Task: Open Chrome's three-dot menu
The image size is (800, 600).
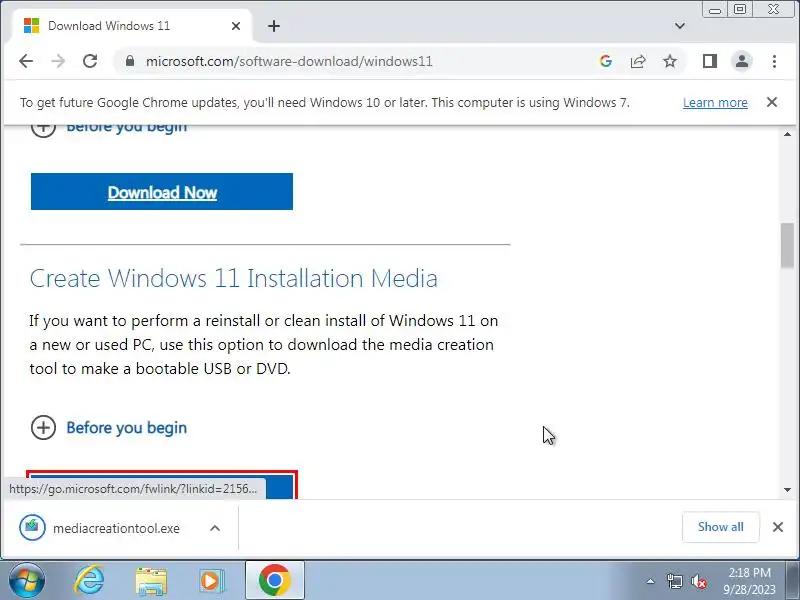Action: (x=774, y=61)
